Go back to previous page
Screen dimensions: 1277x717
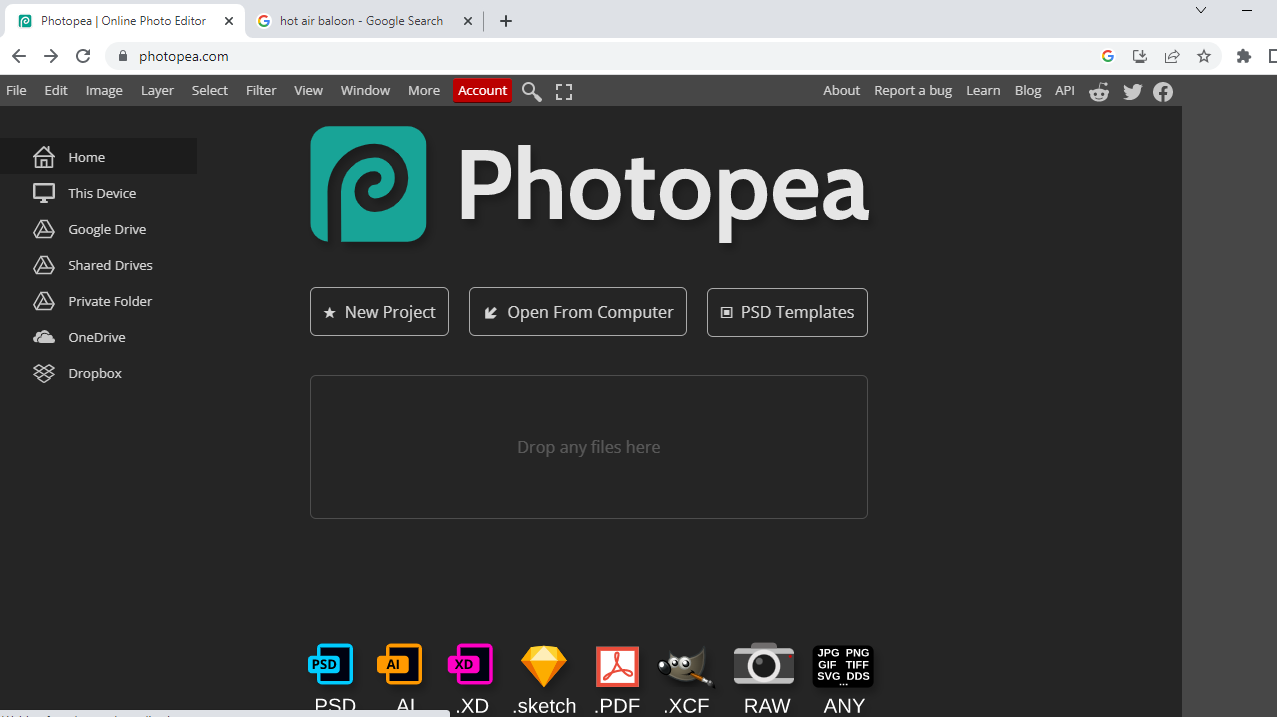(19, 56)
